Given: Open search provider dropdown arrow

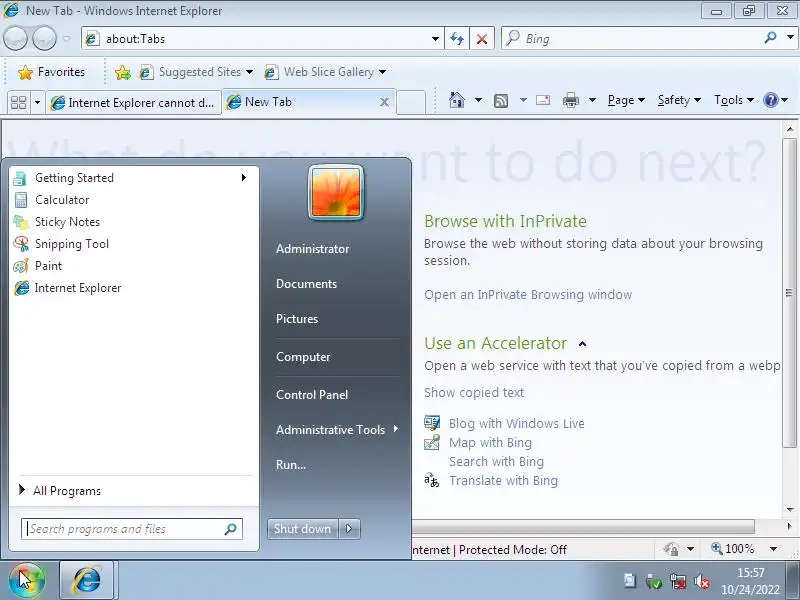Looking at the screenshot, I should tap(790, 37).
